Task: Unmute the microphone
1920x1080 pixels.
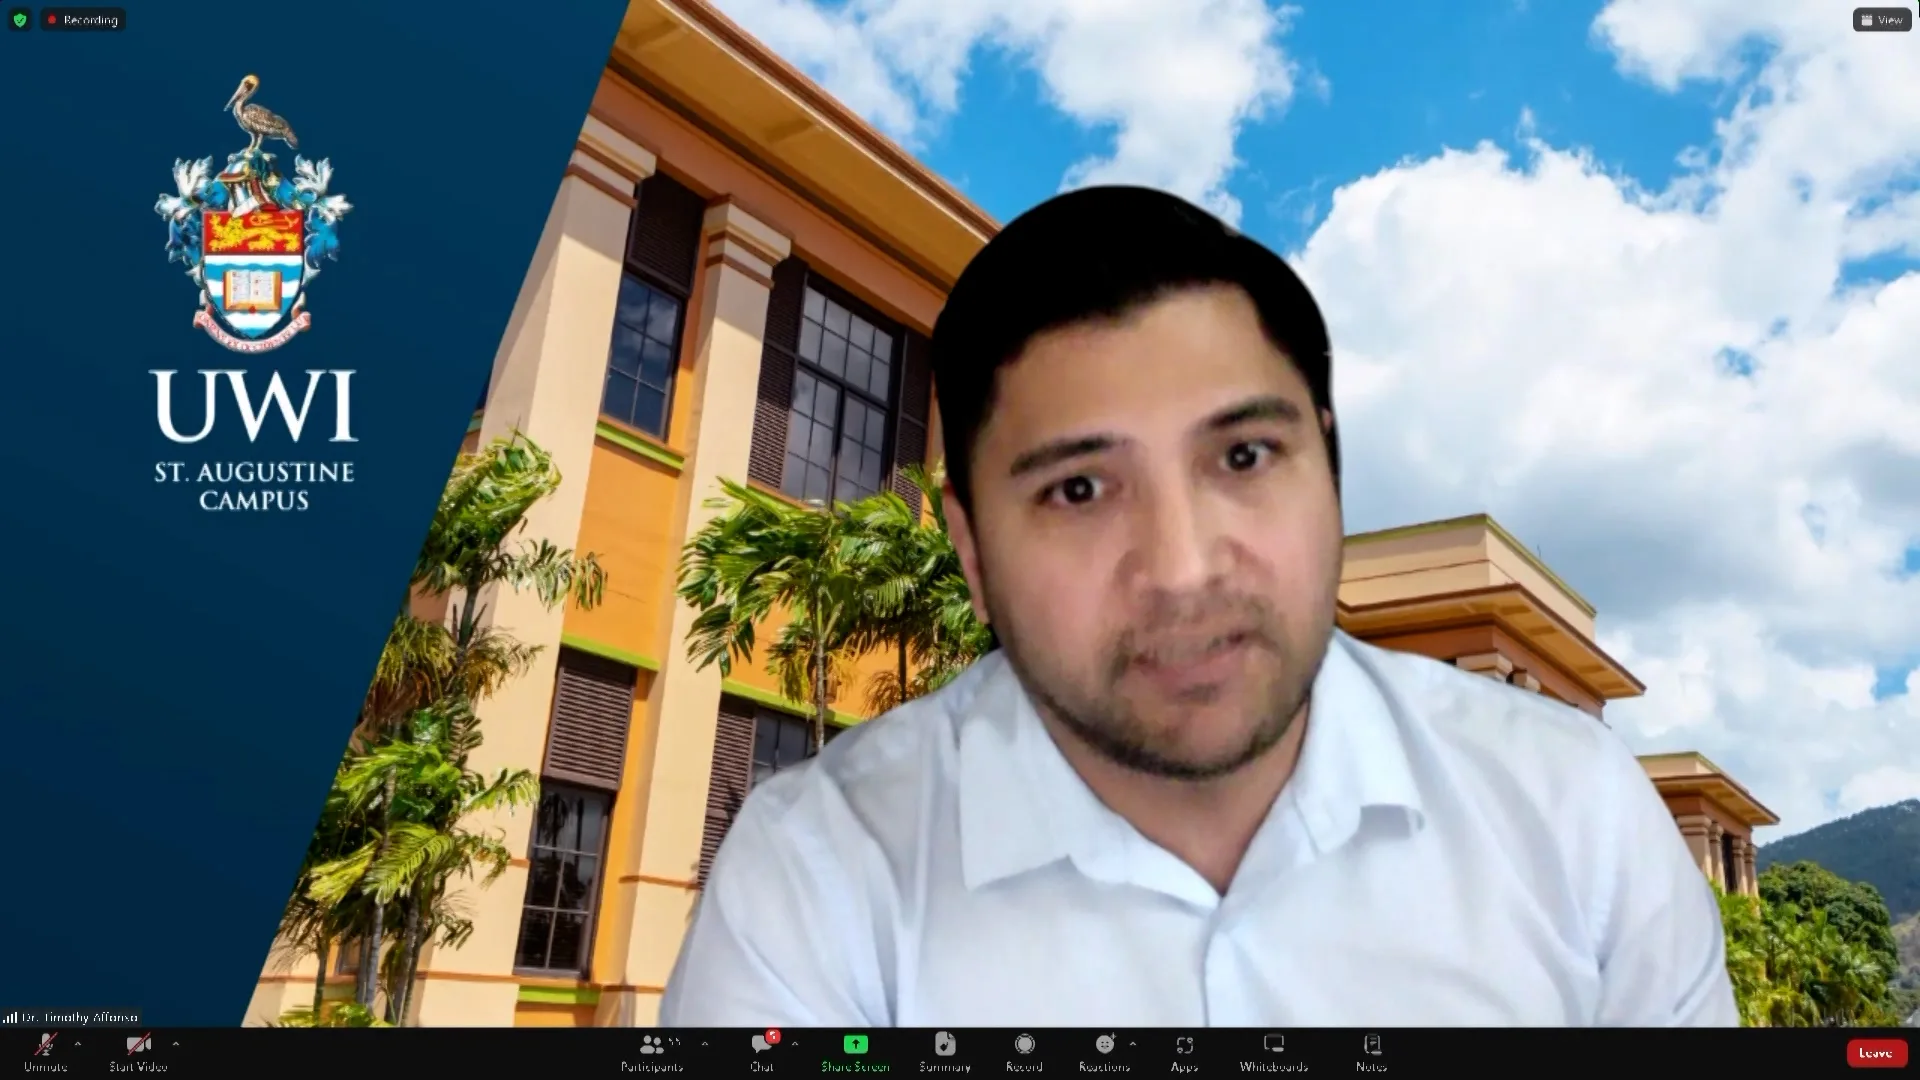Action: [45, 1051]
